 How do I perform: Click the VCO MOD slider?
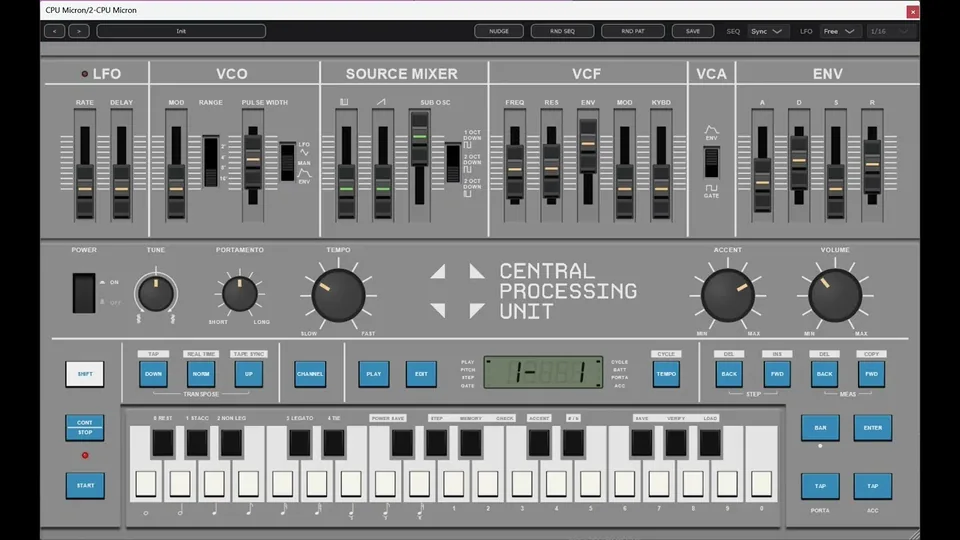point(176,189)
